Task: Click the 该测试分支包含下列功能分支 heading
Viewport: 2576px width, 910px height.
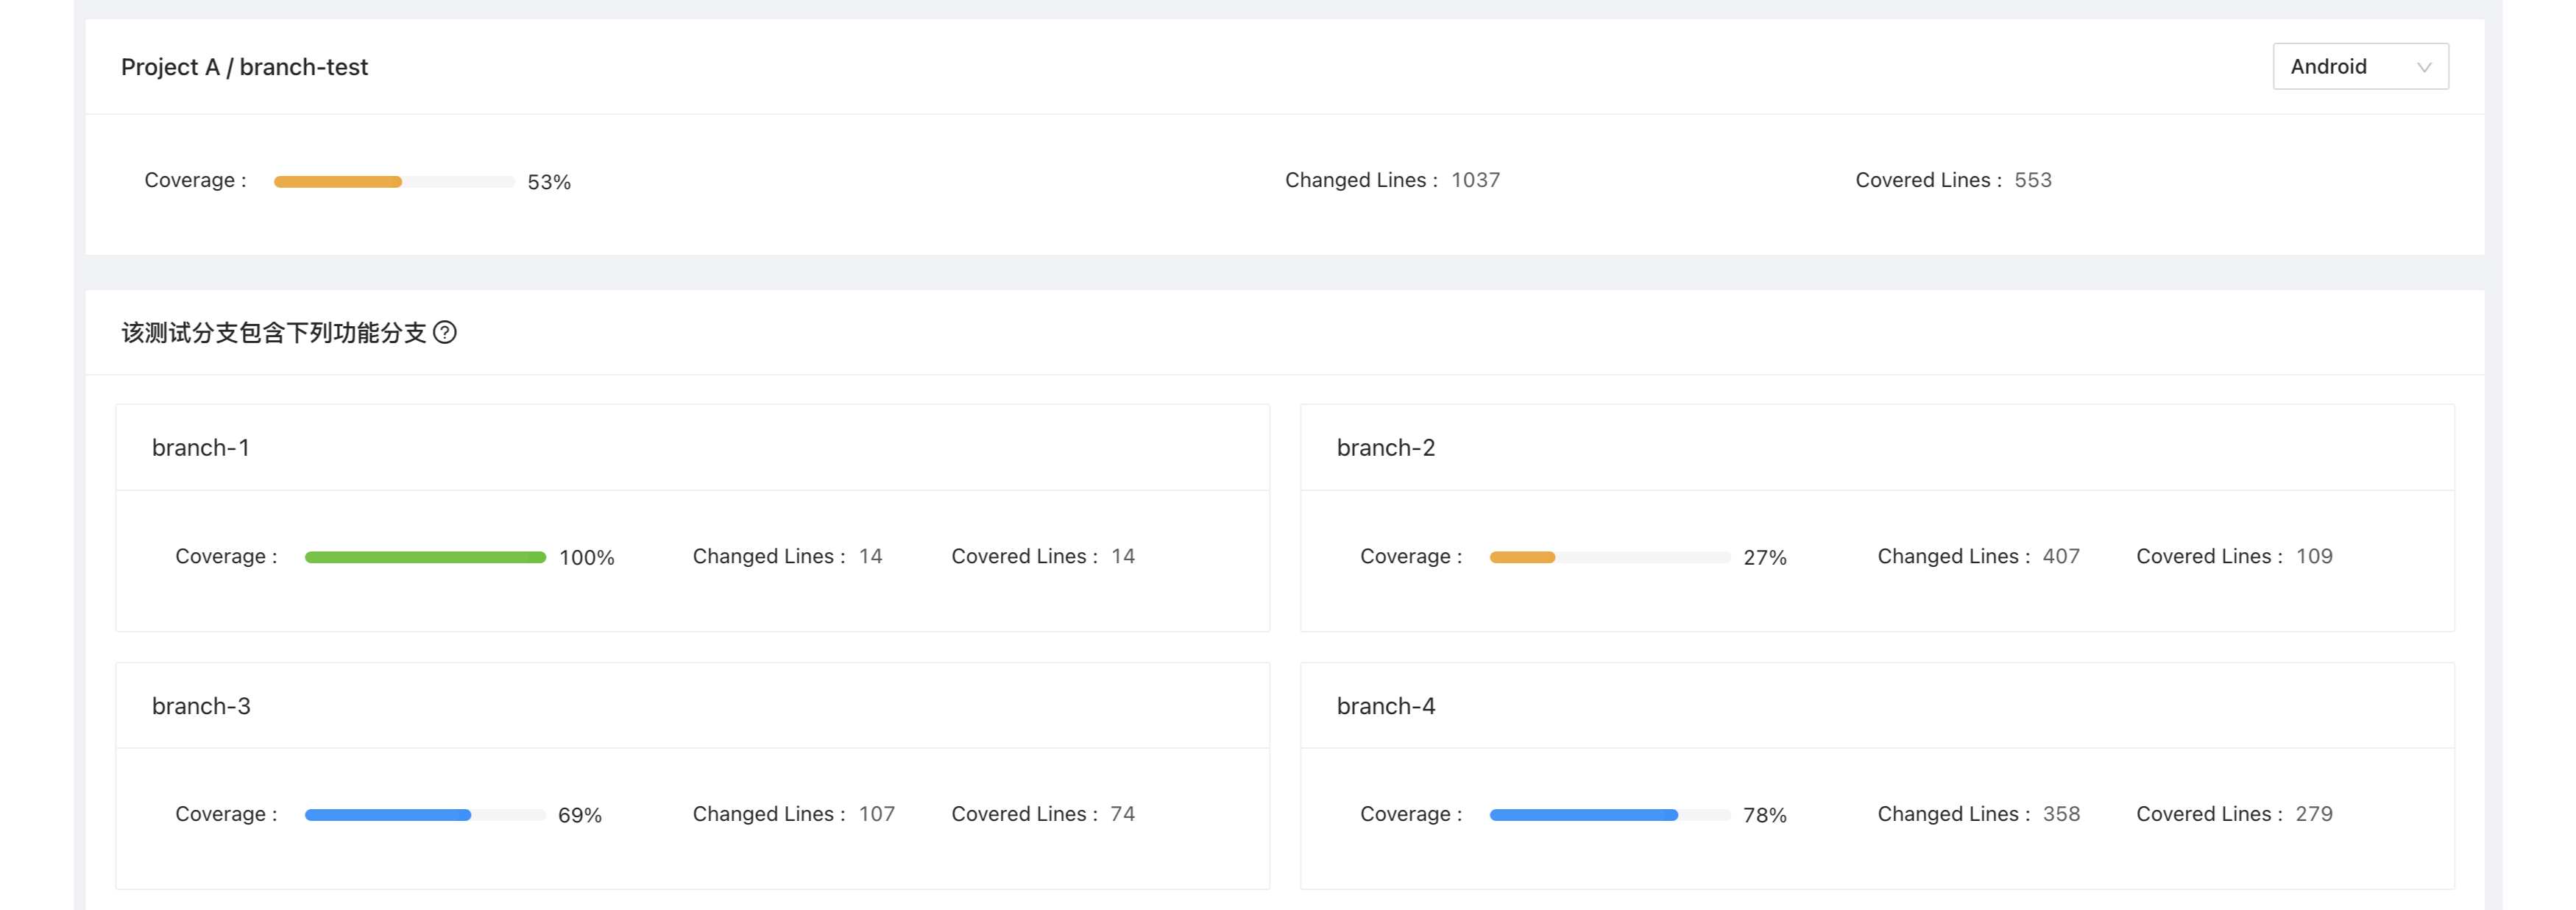Action: (x=274, y=332)
